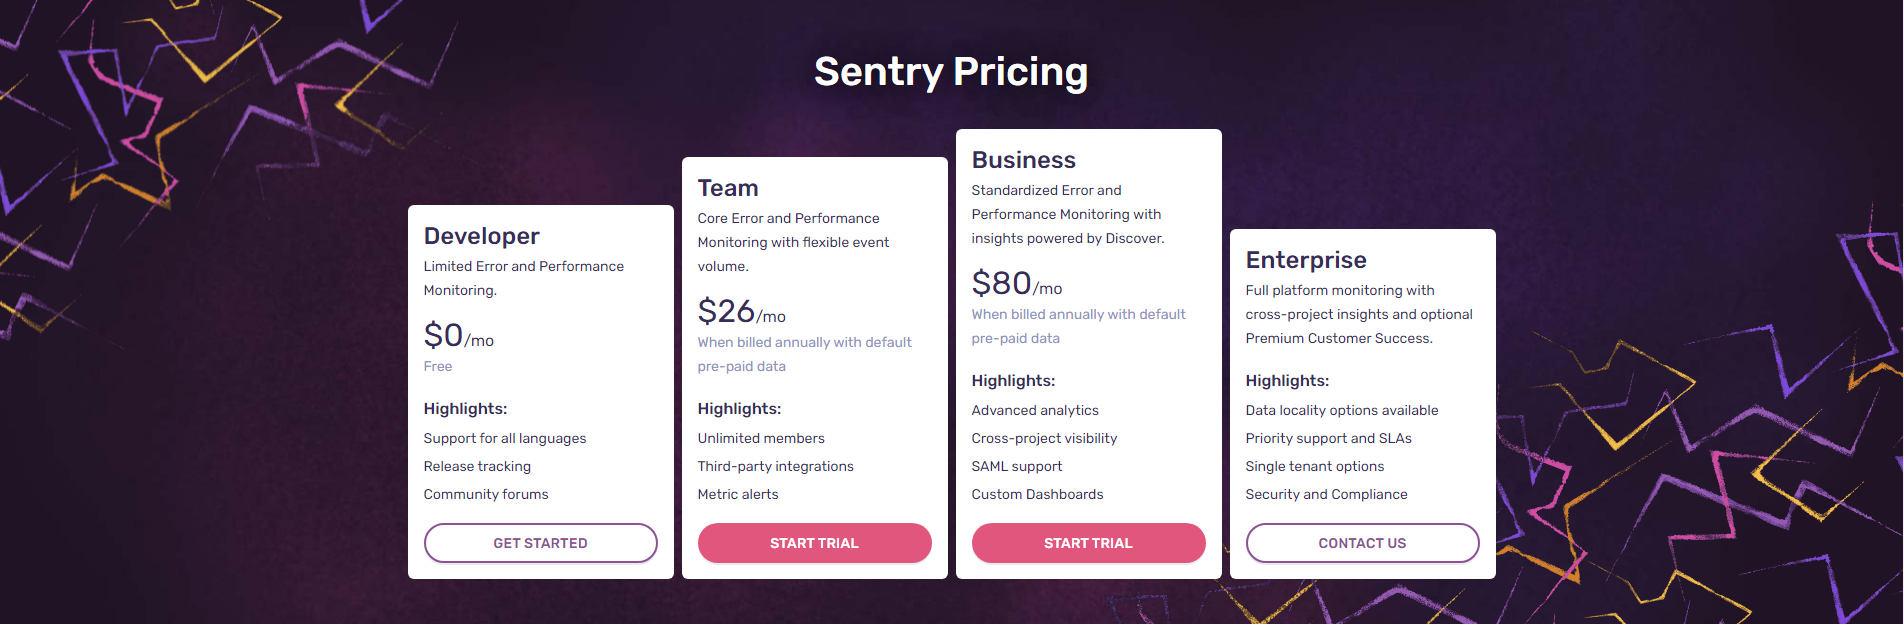The height and width of the screenshot is (624, 1904).
Task: Click the $26/mo price on Team plan
Action: 741,311
